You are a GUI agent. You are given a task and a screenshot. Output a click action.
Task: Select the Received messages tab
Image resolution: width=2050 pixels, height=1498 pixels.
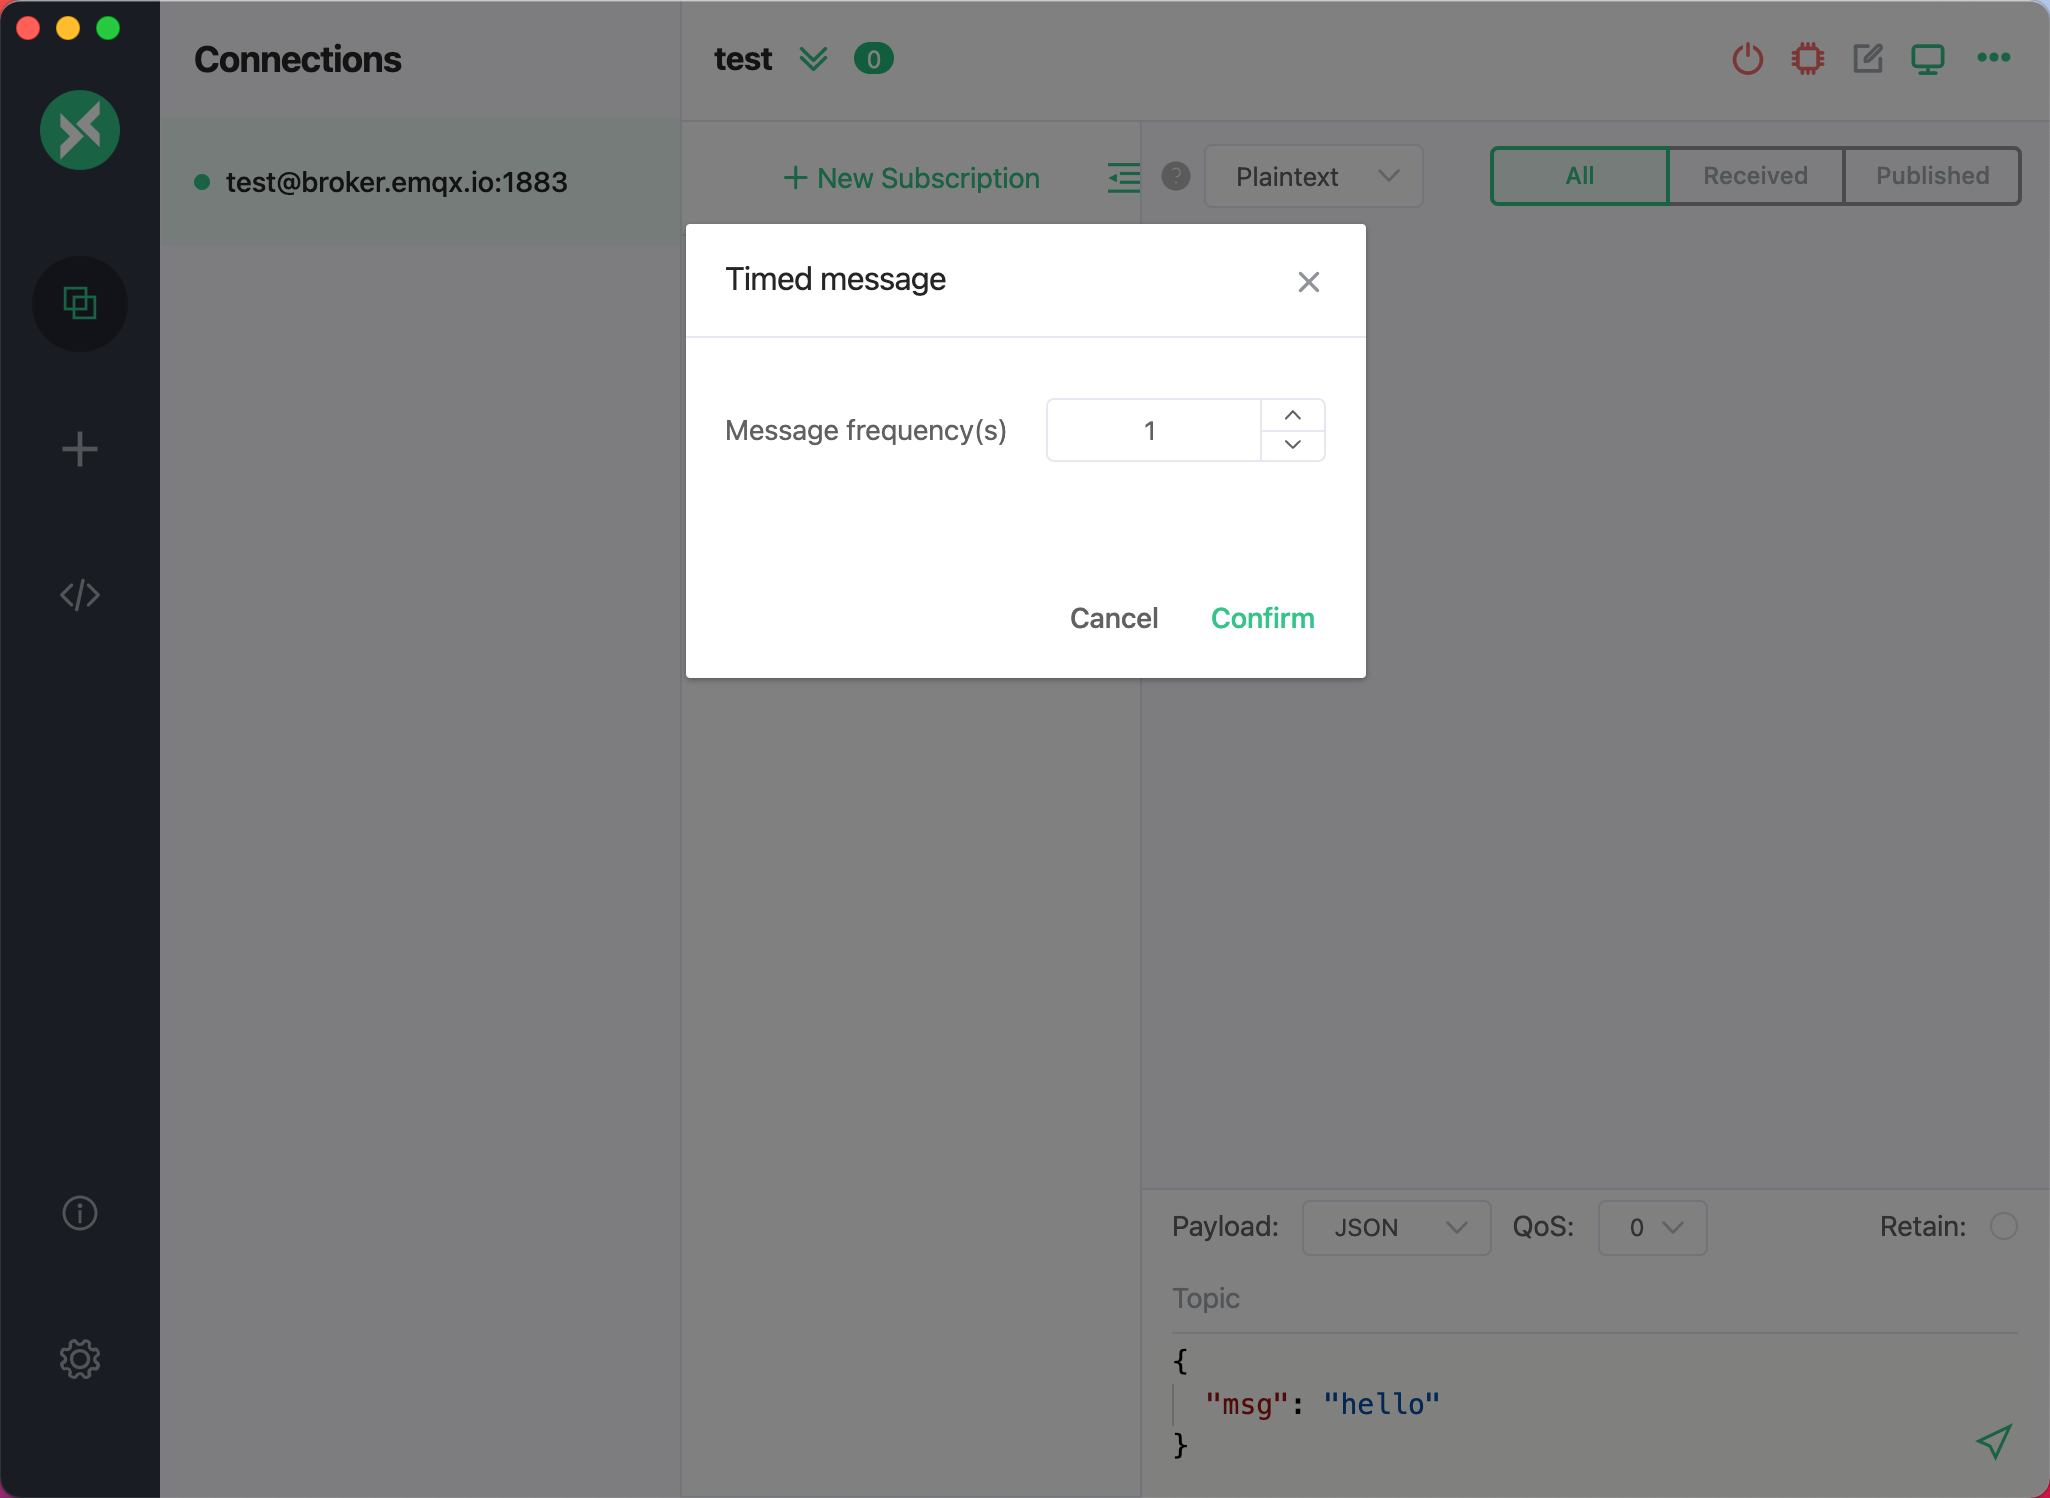tap(1754, 177)
